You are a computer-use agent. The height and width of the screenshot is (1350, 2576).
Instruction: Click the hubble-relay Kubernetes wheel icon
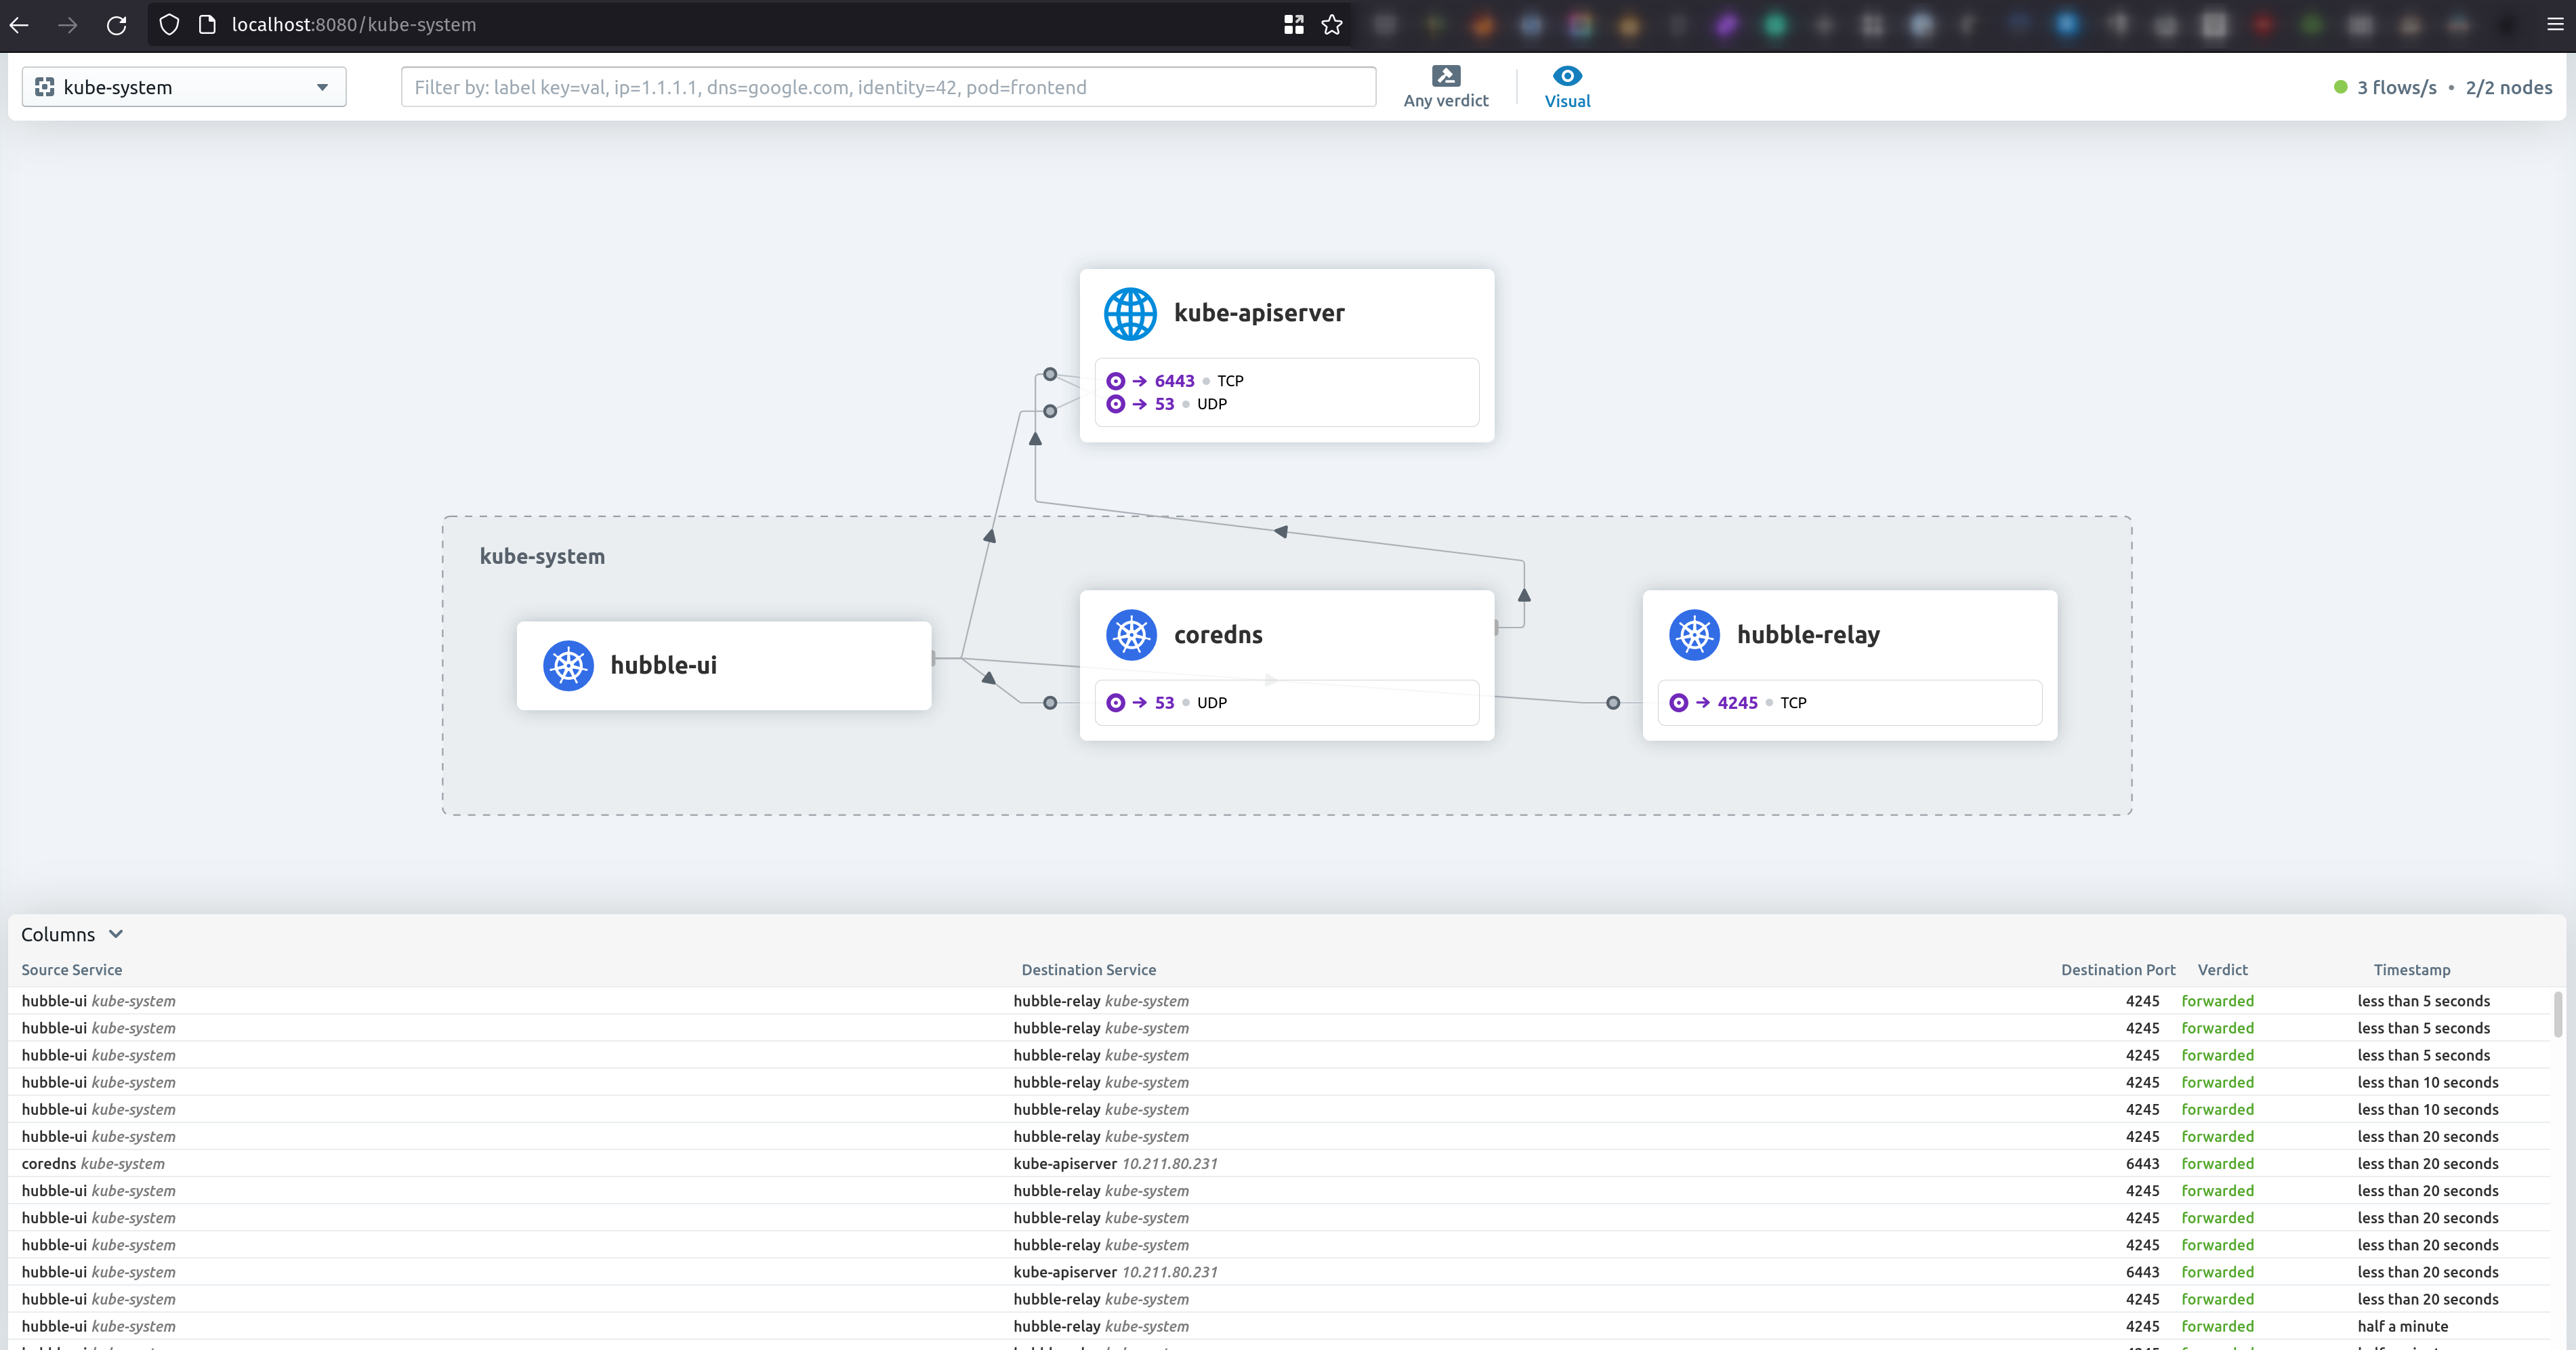(x=1694, y=635)
